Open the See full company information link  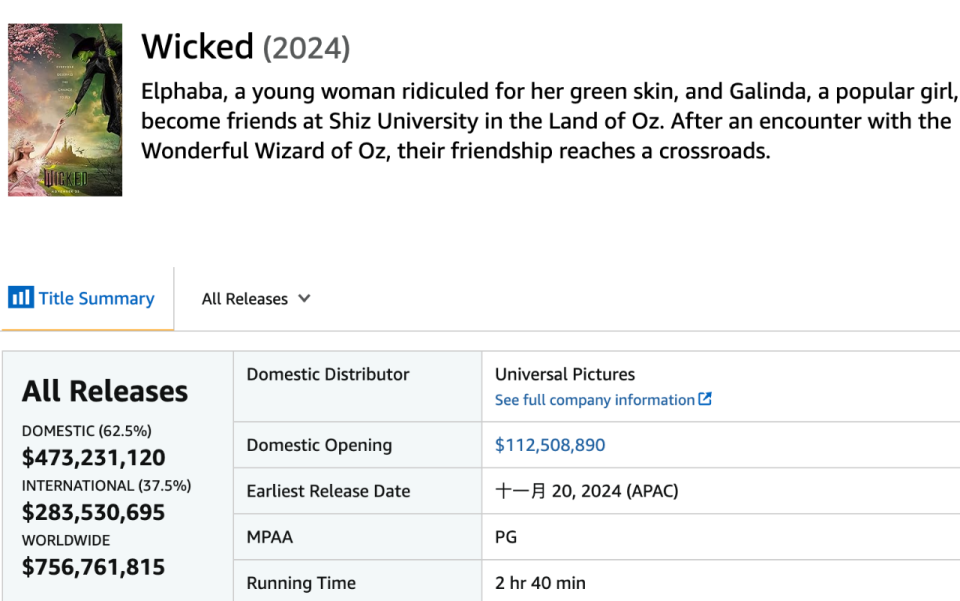594,400
